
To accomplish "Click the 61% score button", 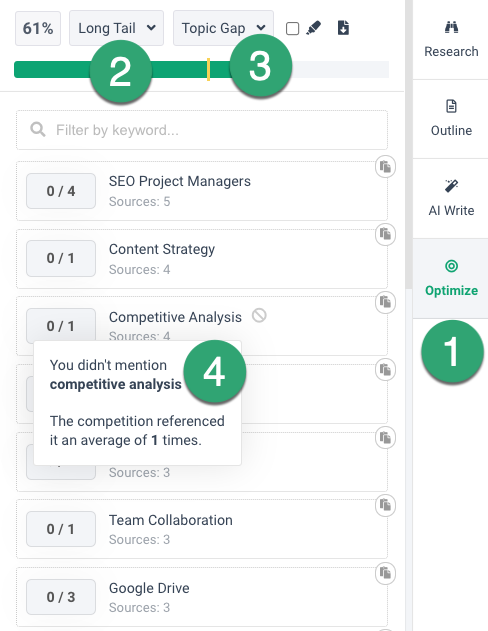I will [x=38, y=28].
